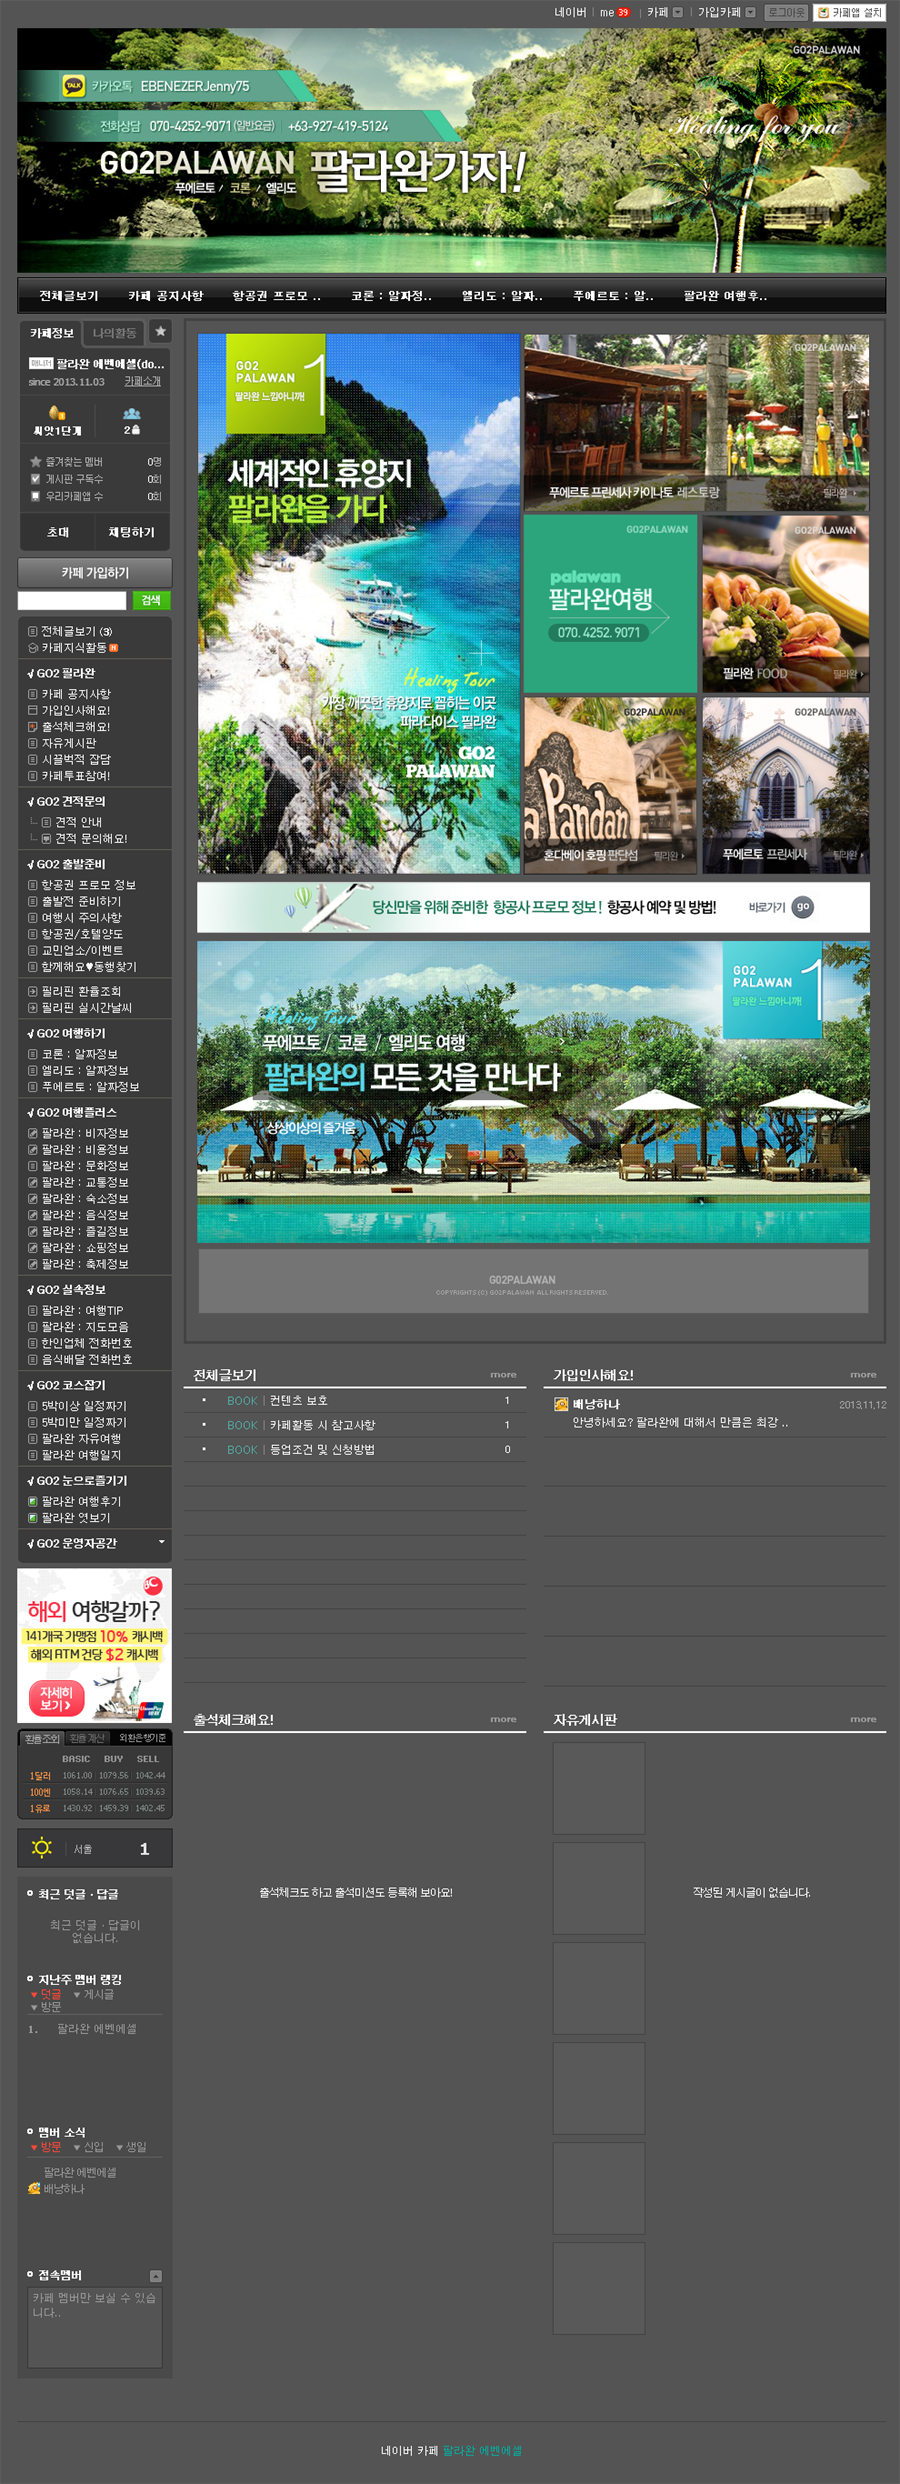The height and width of the screenshot is (2484, 900).
Task: Collapse the 접속멤버 panel
Action: tap(155, 2276)
